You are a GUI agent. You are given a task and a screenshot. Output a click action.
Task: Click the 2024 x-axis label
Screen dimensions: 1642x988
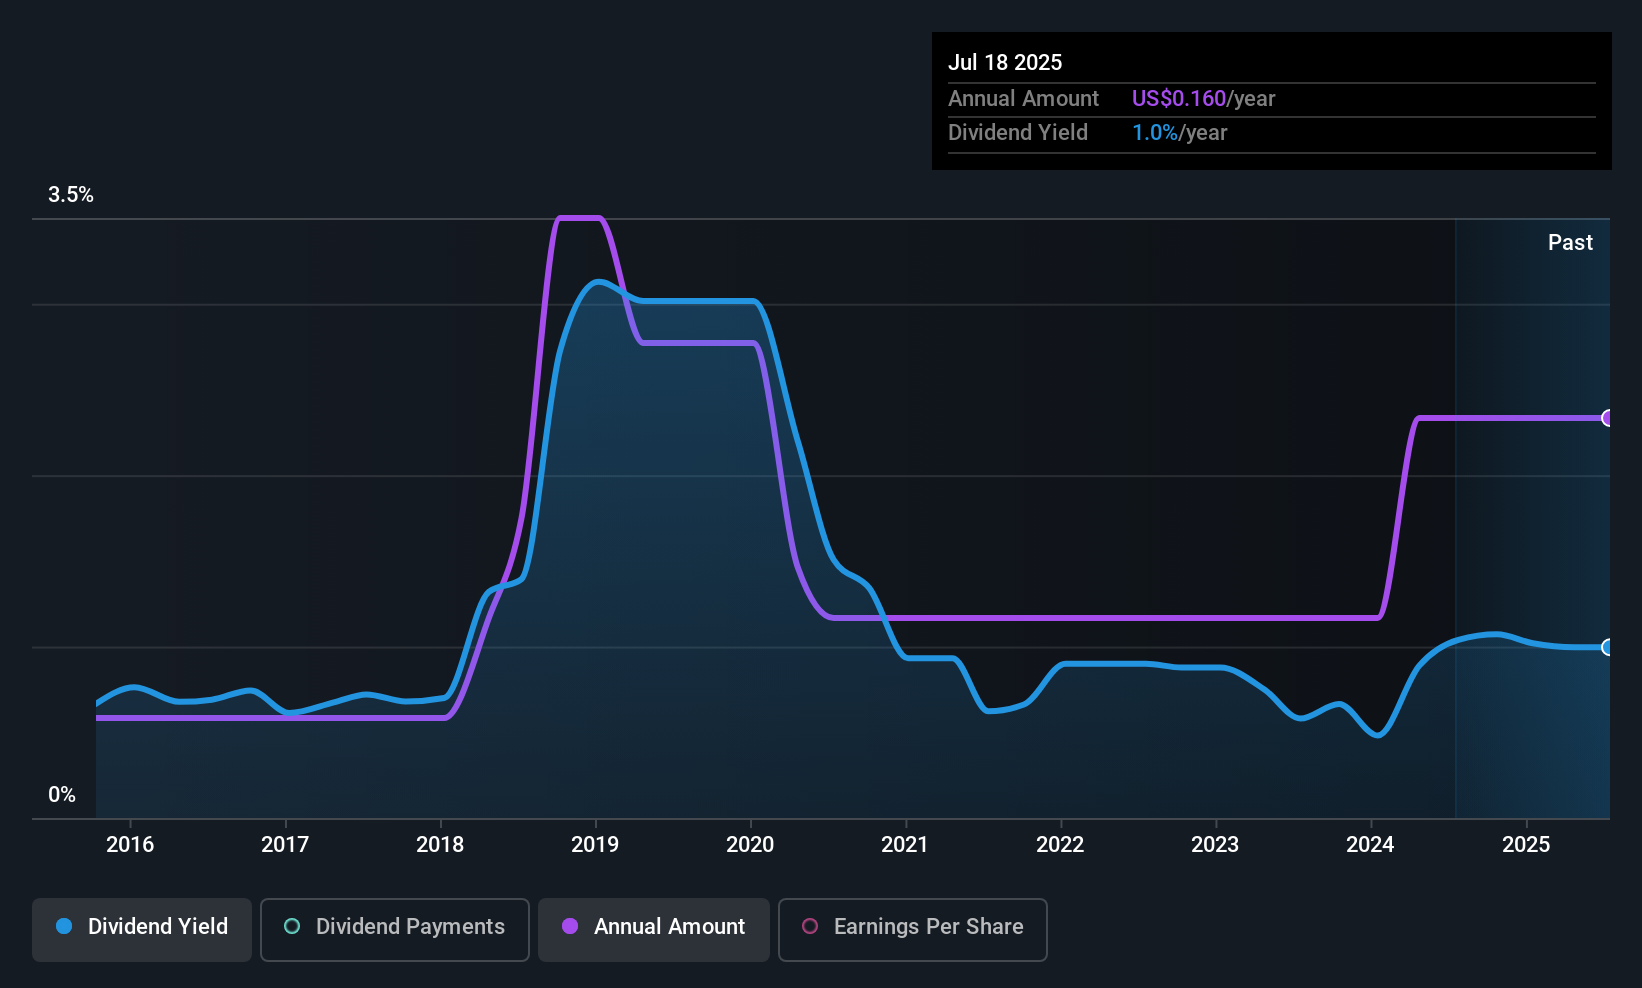[1370, 844]
